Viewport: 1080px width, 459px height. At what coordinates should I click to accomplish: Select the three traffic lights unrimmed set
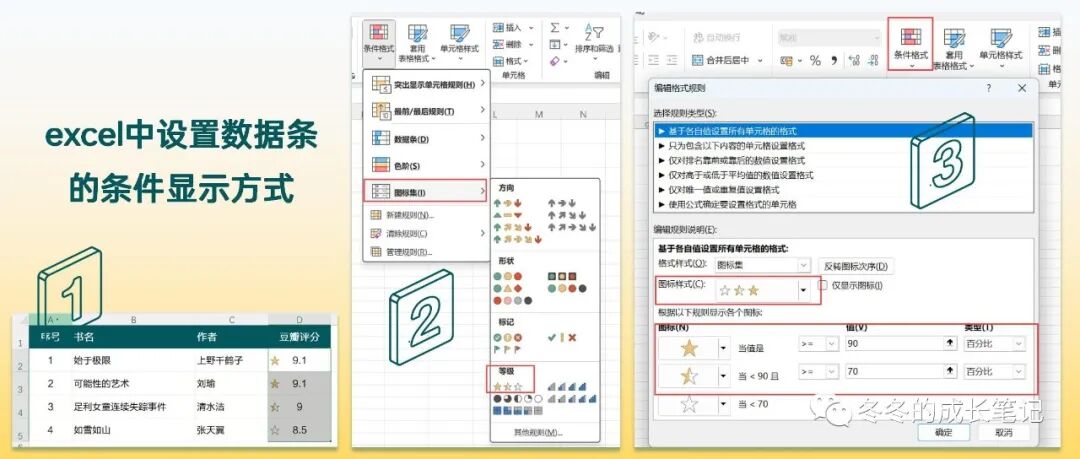507,276
